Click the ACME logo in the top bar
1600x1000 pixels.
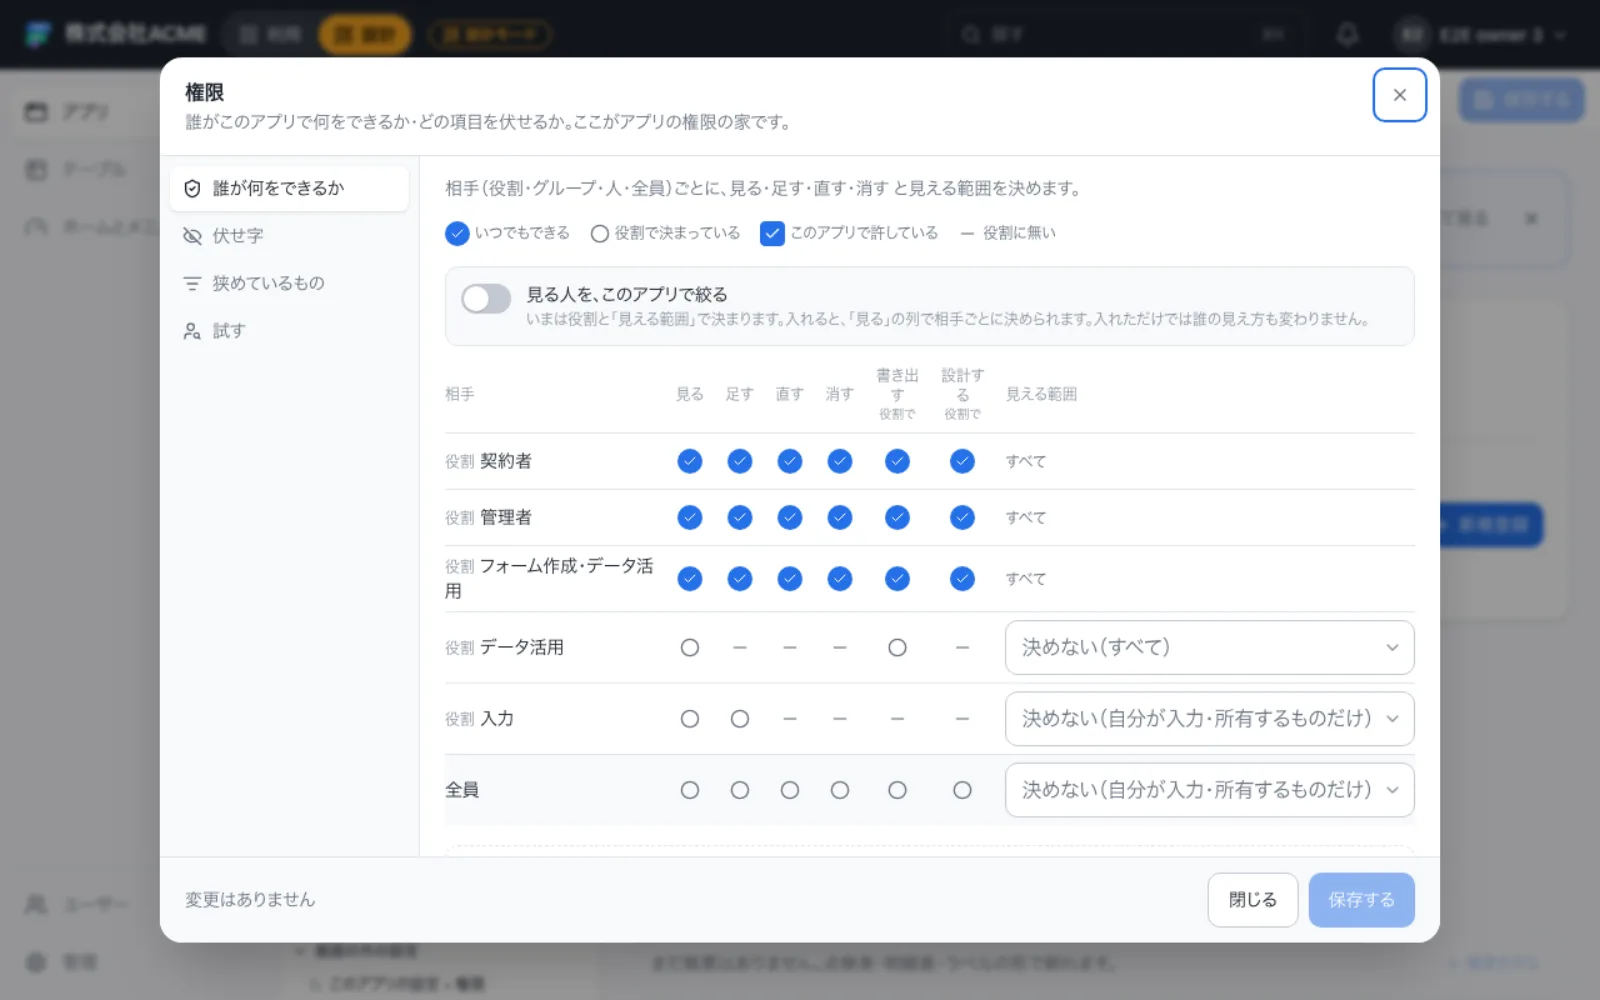tap(38, 34)
